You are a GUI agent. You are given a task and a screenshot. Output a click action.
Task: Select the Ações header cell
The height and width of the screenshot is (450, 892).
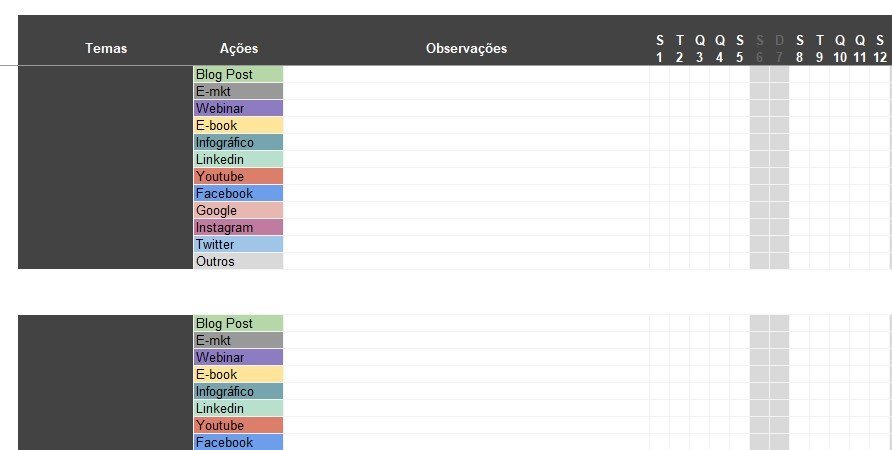[238, 48]
